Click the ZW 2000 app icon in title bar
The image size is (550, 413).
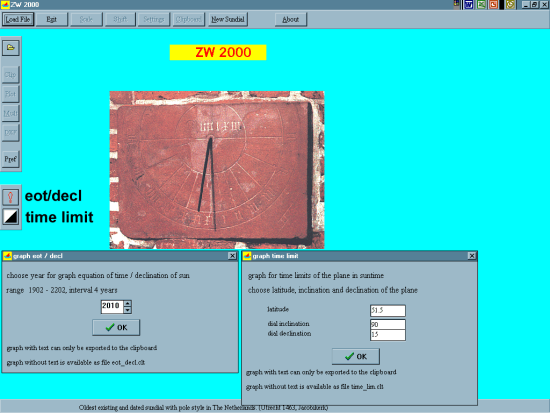point(5,5)
